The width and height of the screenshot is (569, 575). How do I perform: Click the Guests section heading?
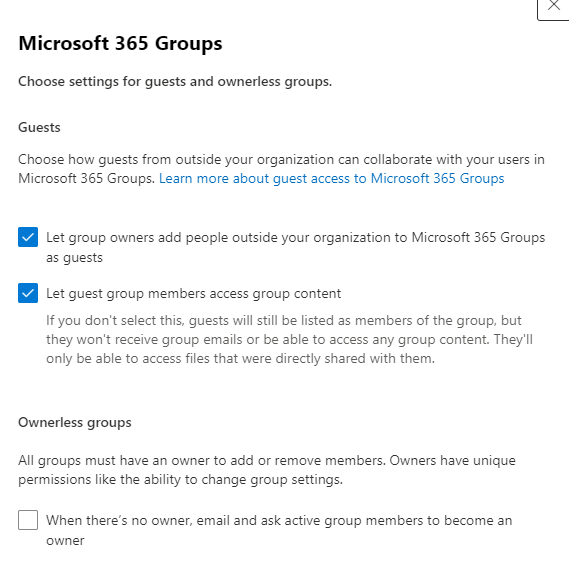tap(39, 128)
